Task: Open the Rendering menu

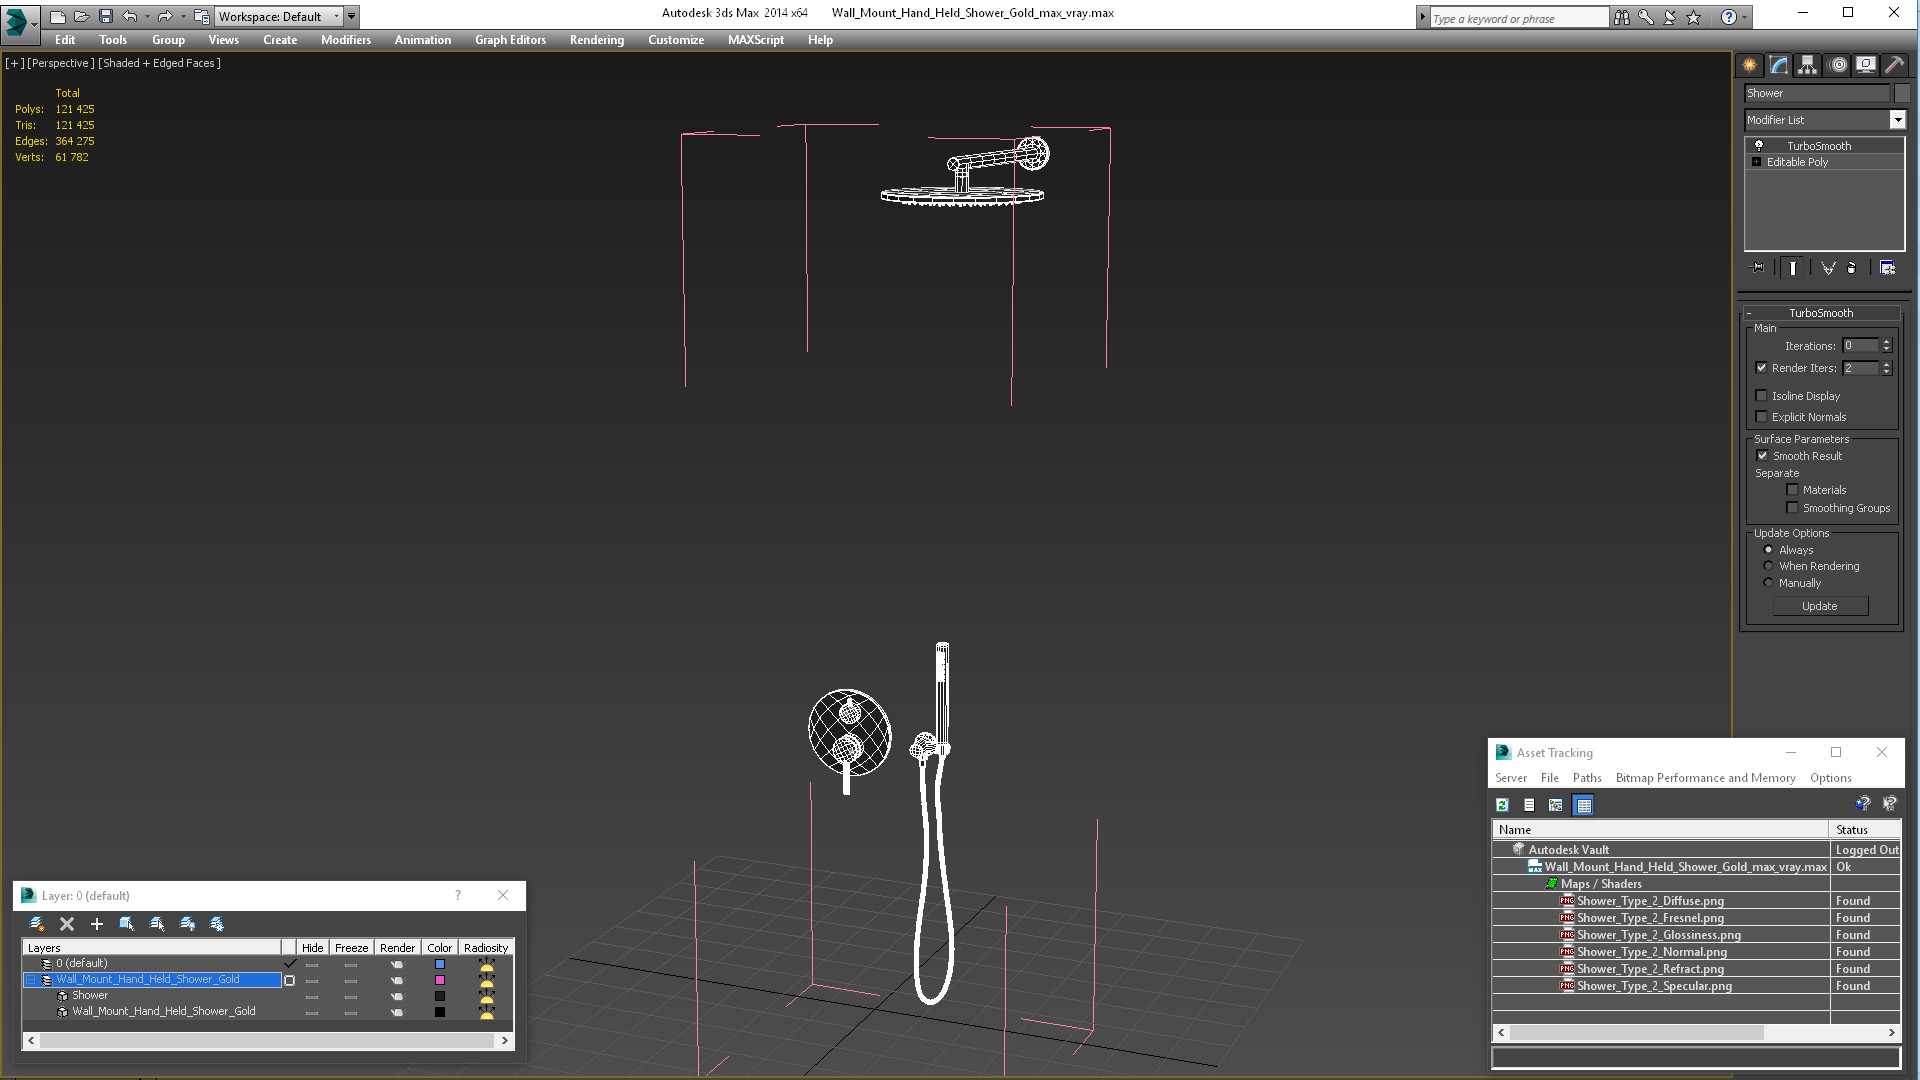Action: coord(596,40)
